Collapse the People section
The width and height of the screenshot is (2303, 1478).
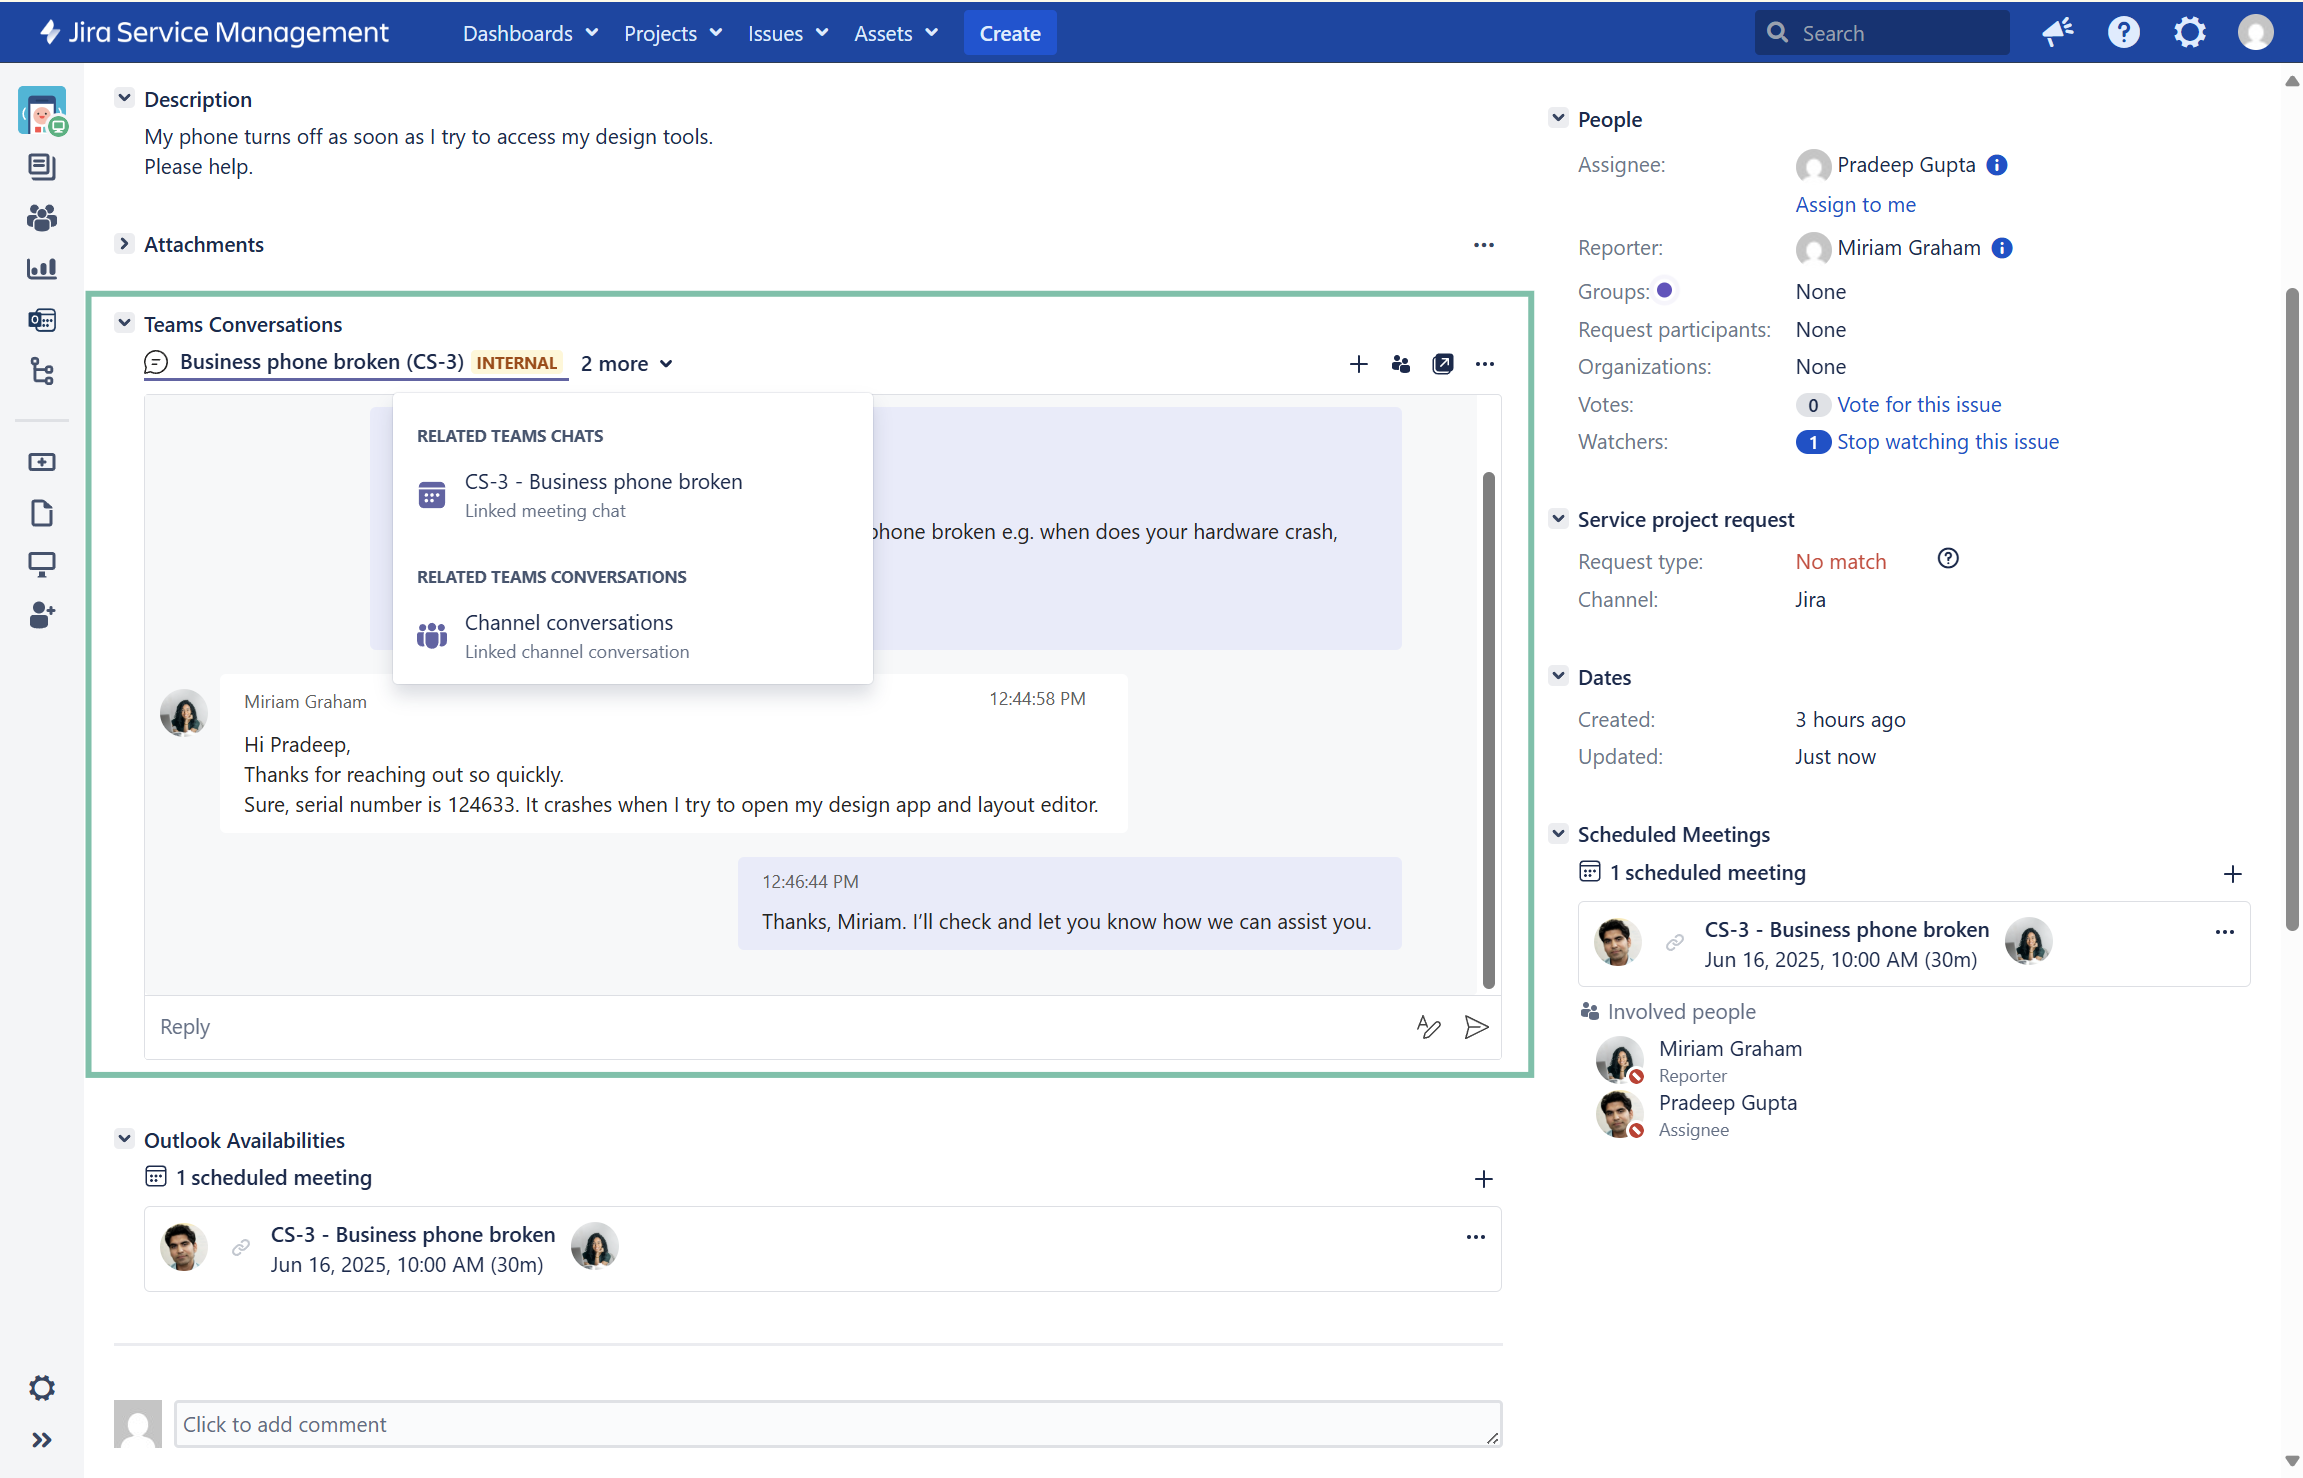[x=1558, y=119]
